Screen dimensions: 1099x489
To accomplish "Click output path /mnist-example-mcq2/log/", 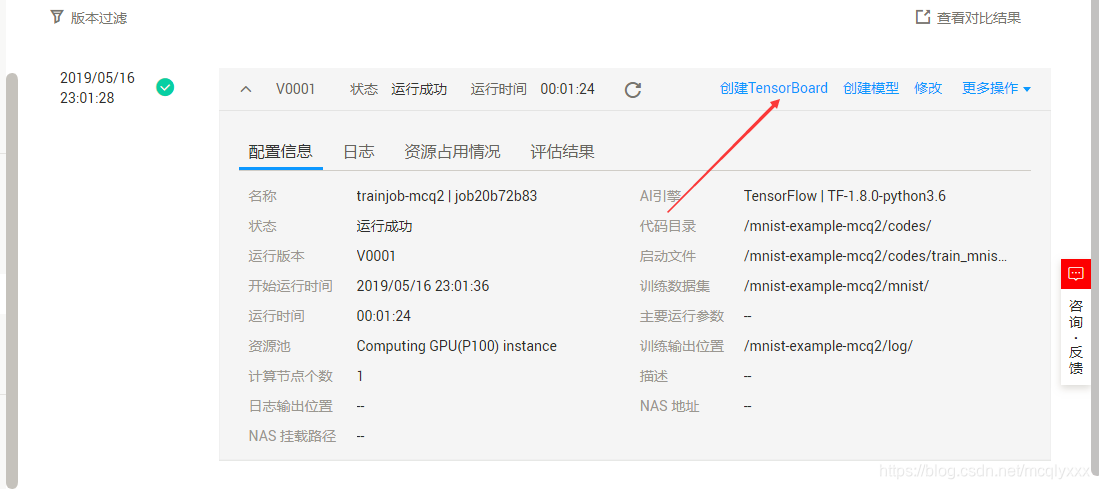I will 828,346.
